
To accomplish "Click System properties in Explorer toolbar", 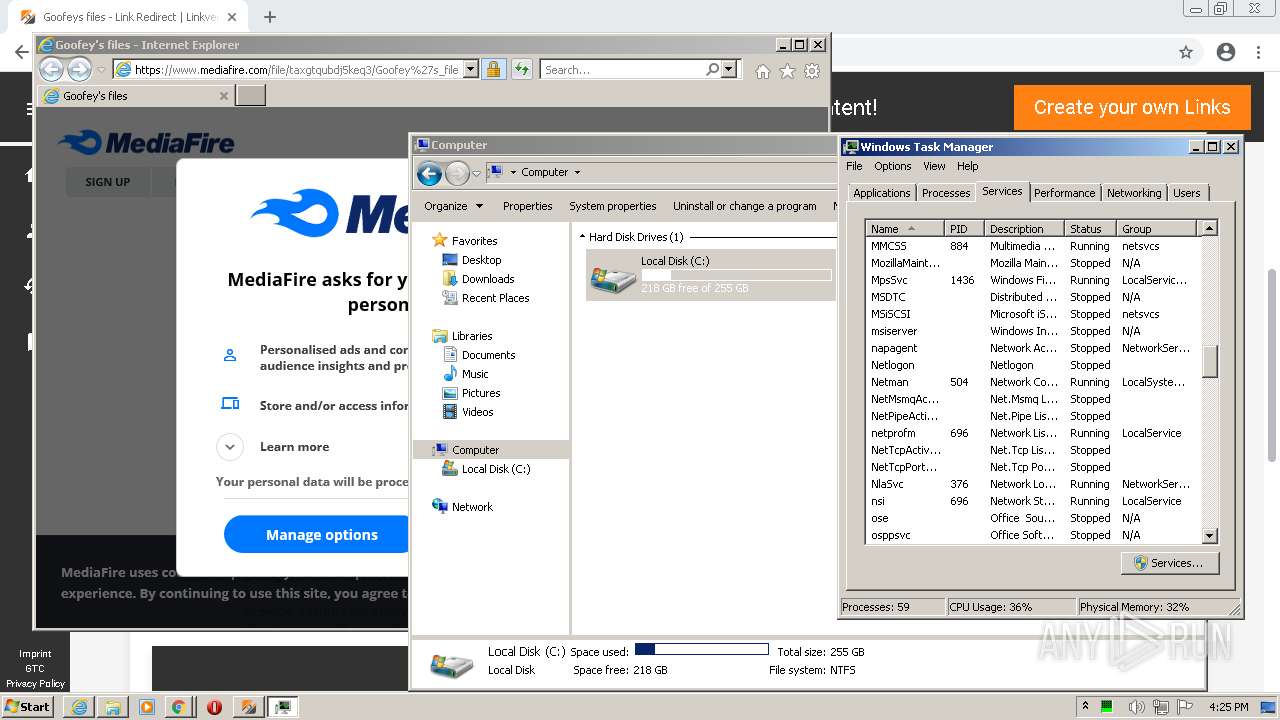I will point(612,206).
